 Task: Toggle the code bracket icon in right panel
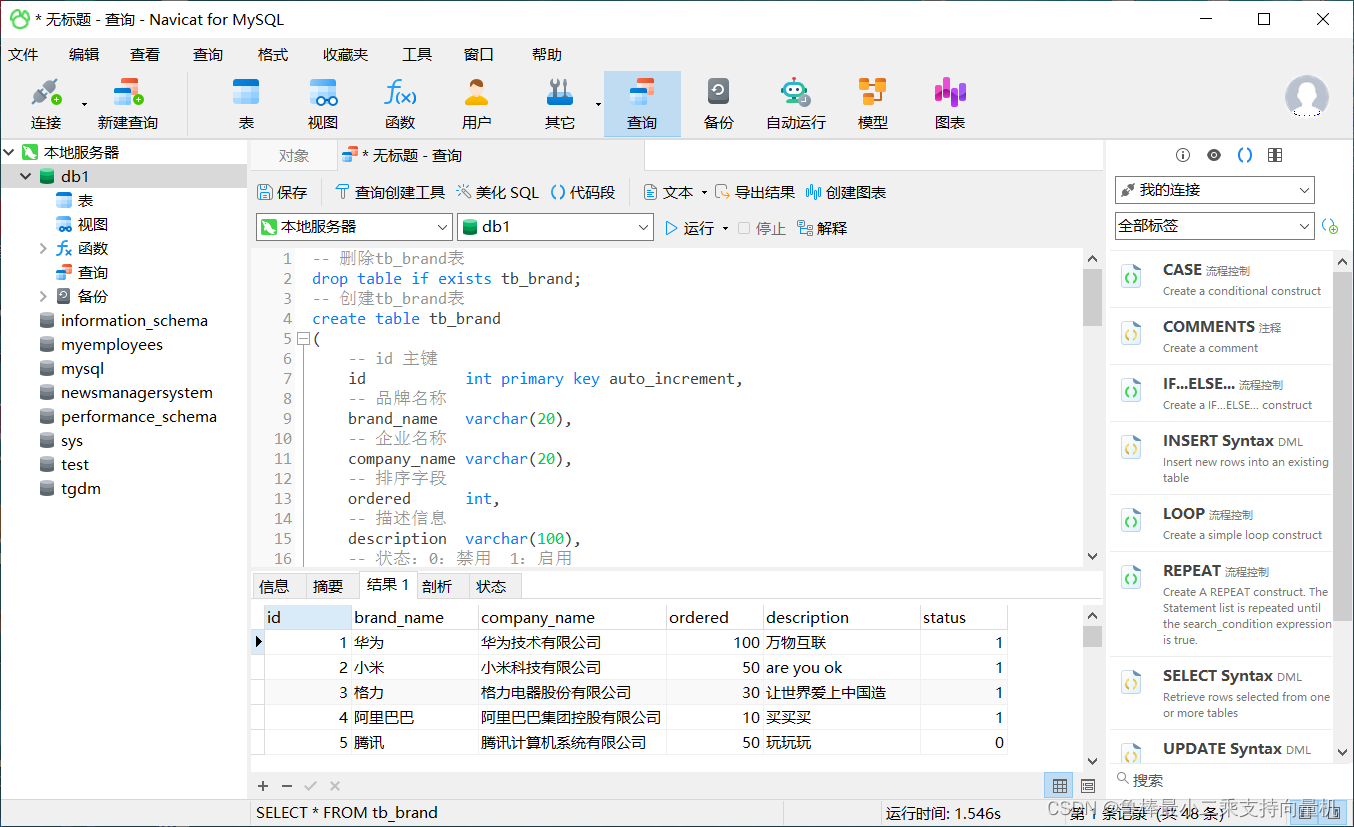(x=1243, y=155)
